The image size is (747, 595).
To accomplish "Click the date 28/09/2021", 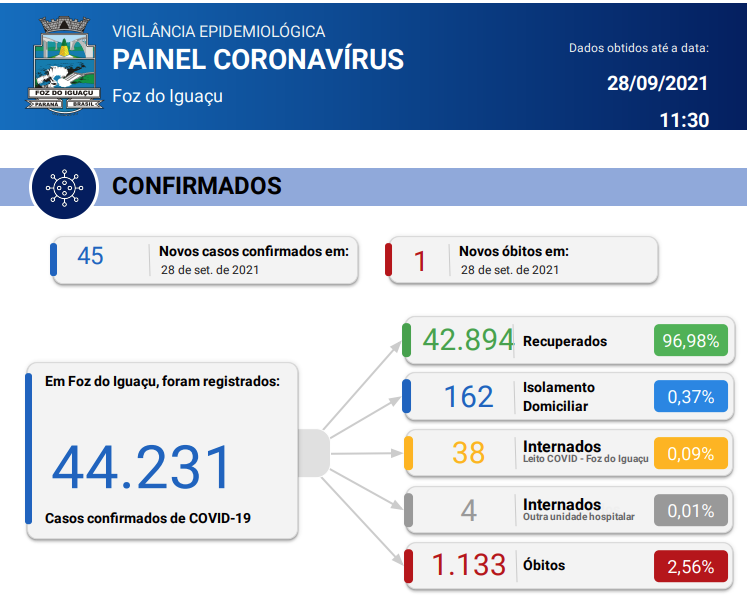I will [657, 83].
